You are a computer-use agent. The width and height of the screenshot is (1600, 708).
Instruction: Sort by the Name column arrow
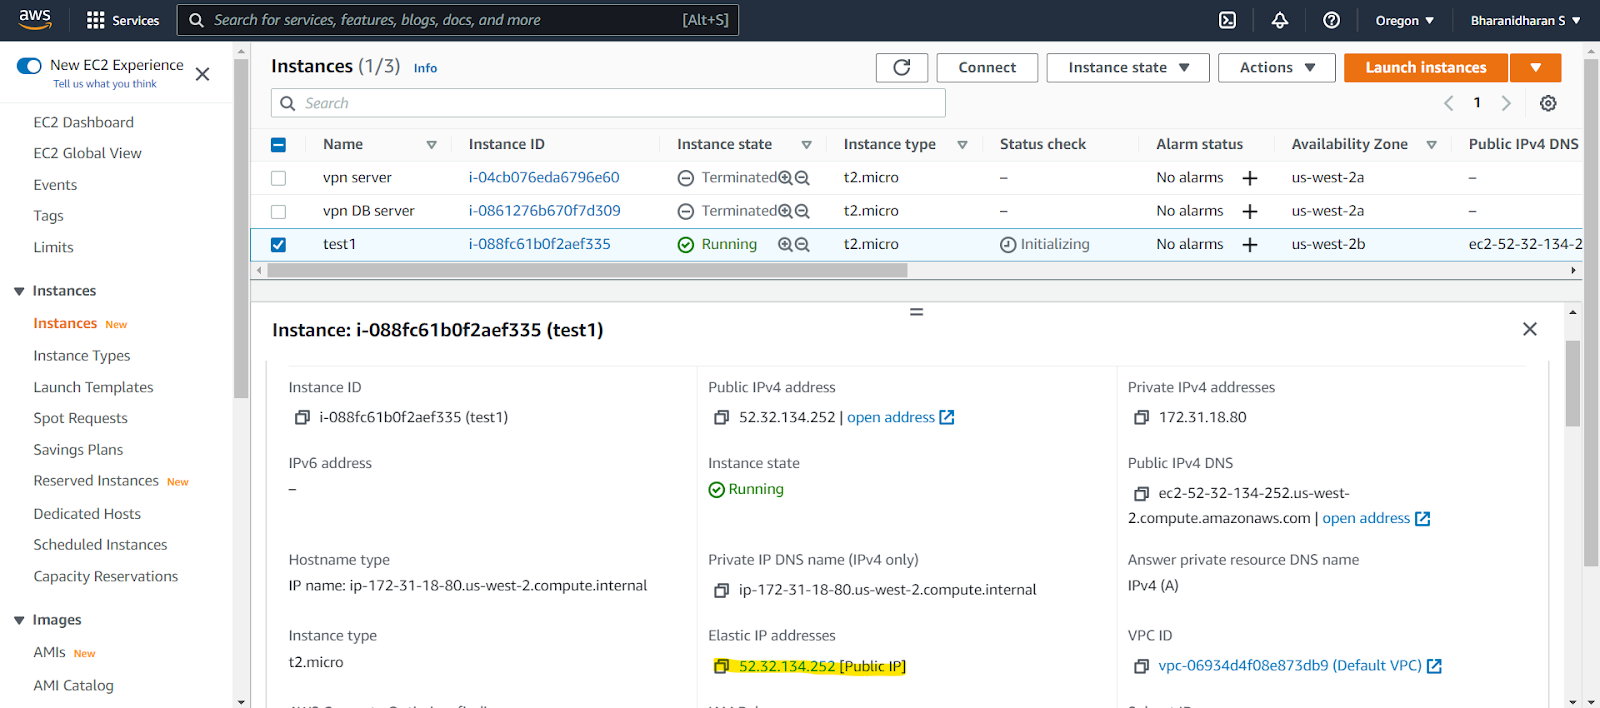click(x=431, y=145)
